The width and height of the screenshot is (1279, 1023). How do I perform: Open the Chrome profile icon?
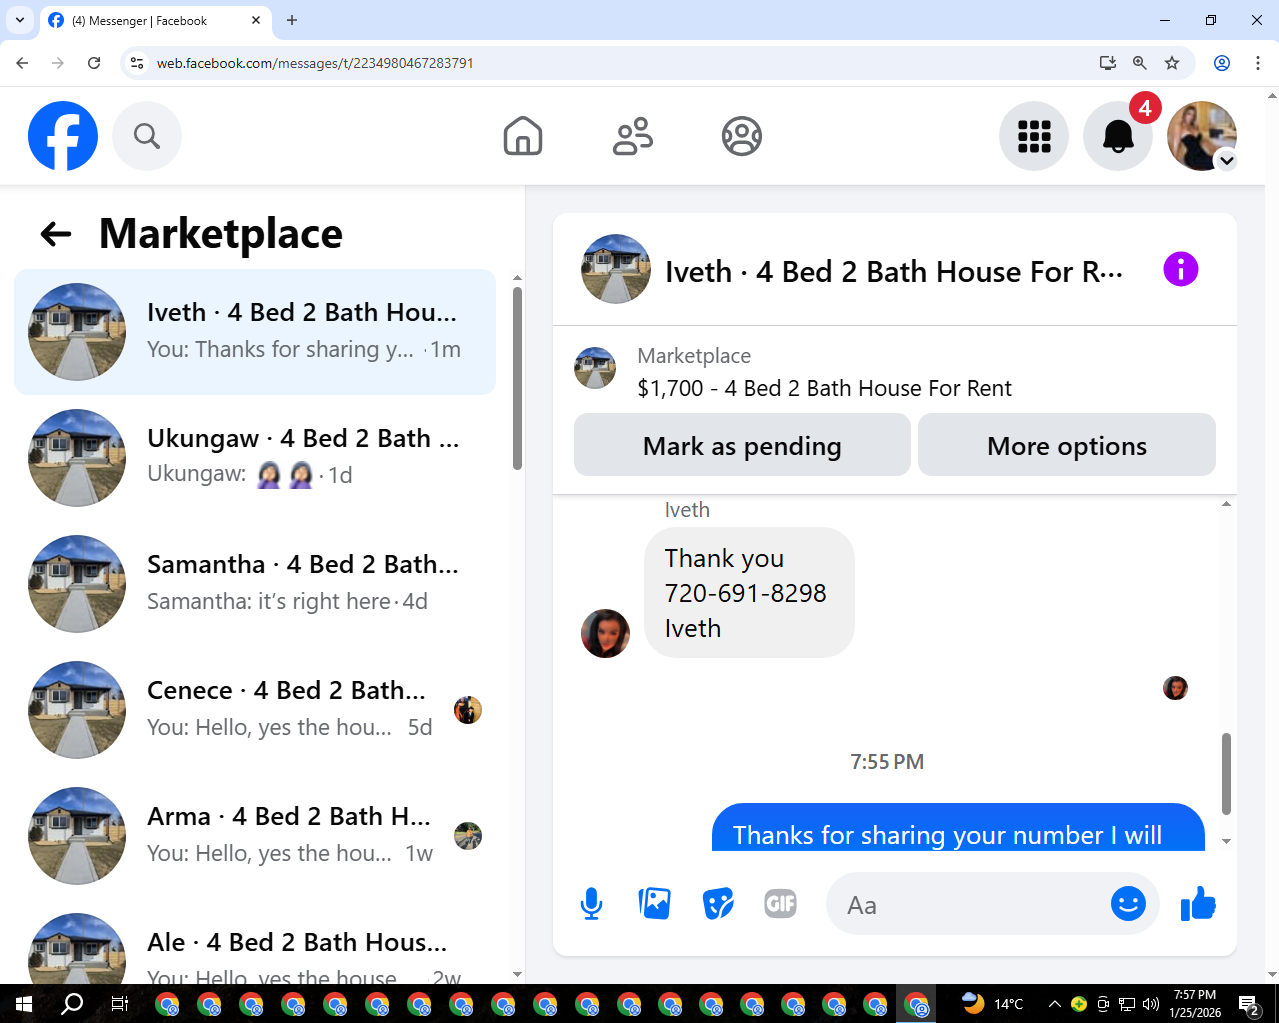tap(1222, 63)
